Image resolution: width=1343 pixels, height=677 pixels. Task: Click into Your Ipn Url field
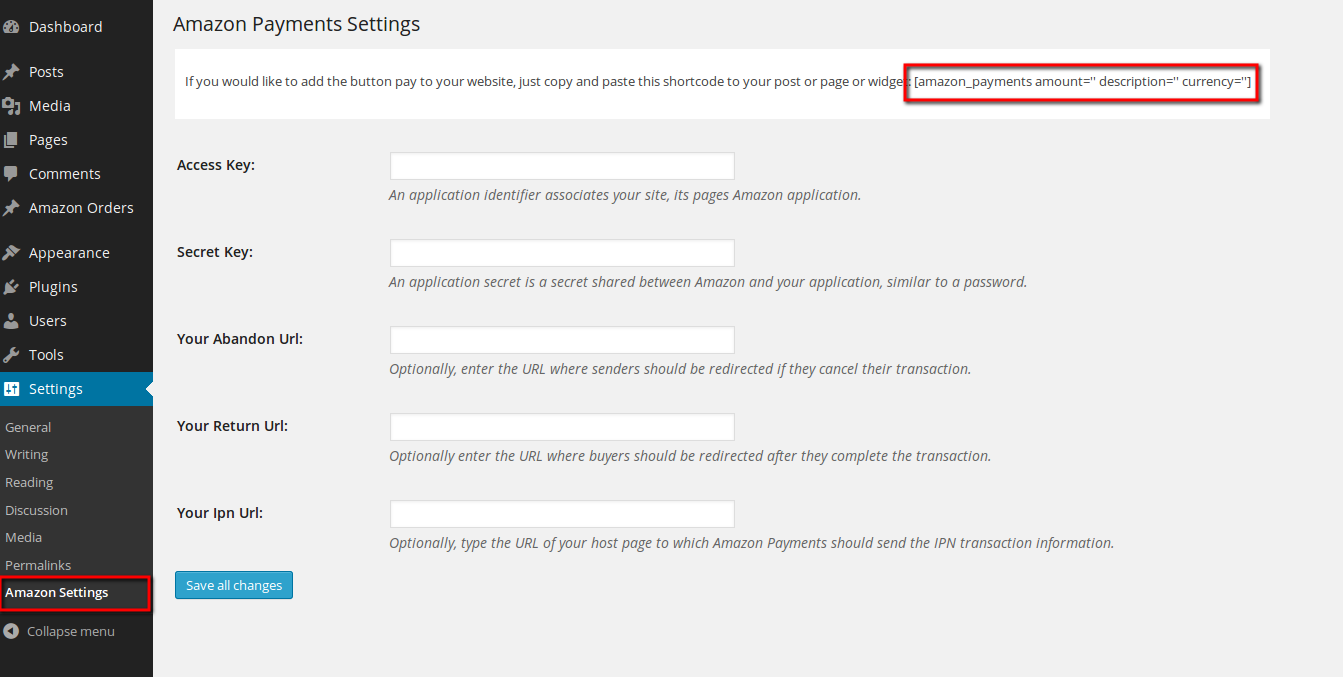tap(562, 514)
